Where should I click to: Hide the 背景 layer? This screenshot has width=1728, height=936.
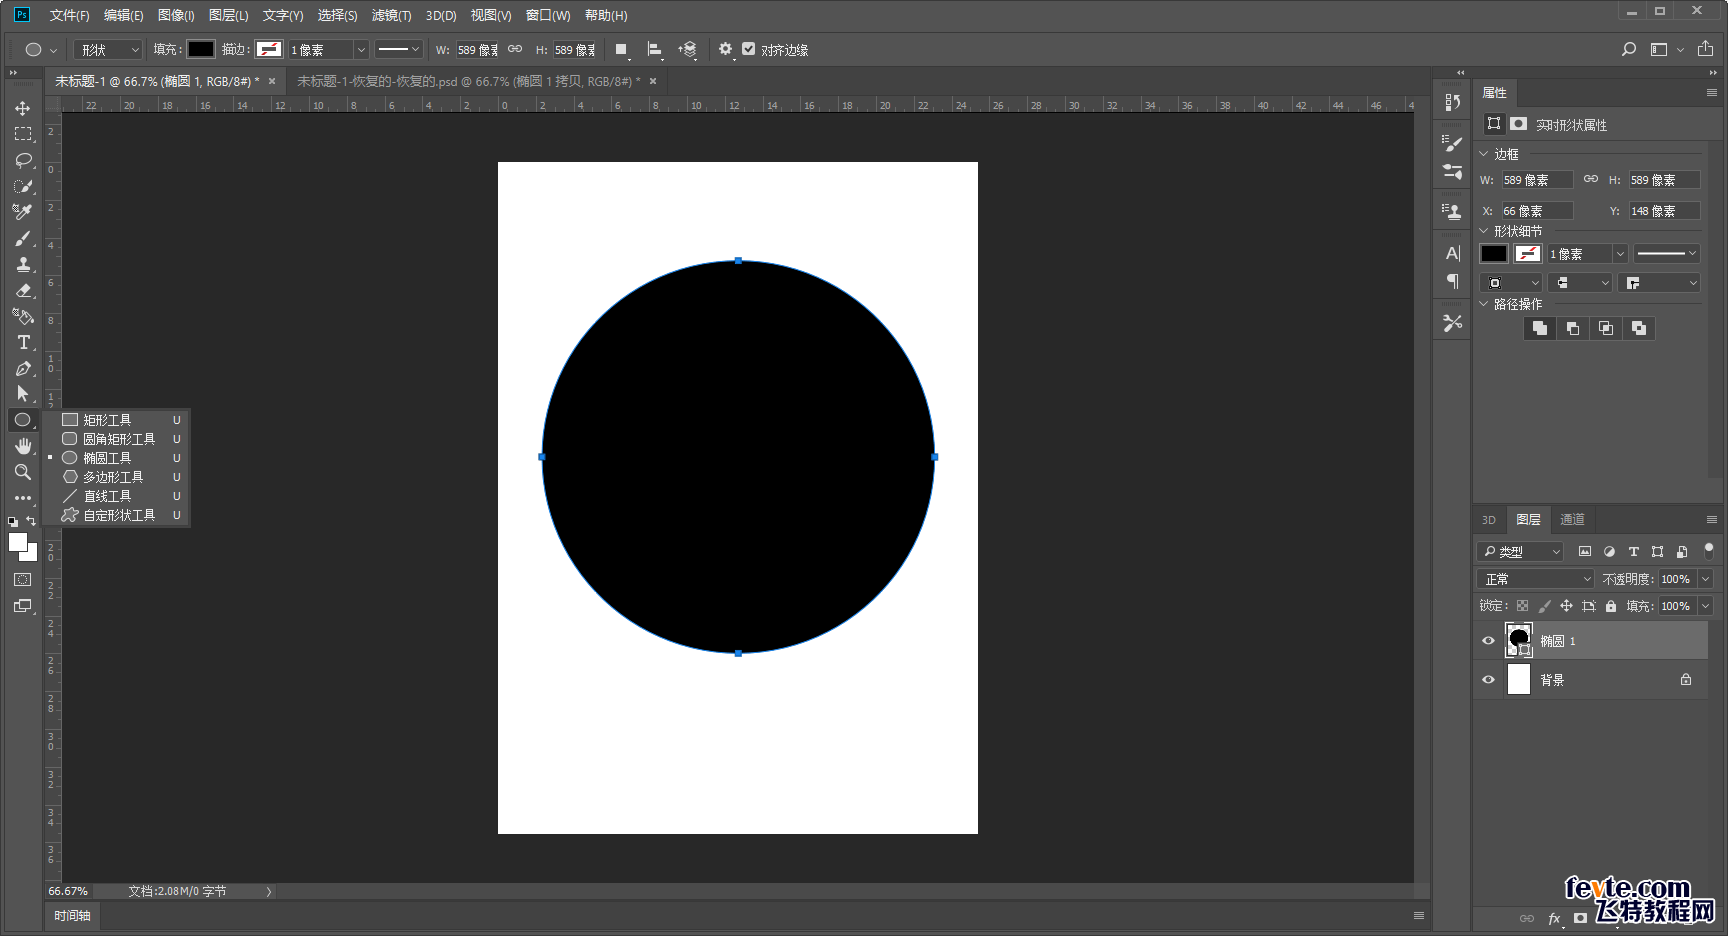(x=1488, y=680)
